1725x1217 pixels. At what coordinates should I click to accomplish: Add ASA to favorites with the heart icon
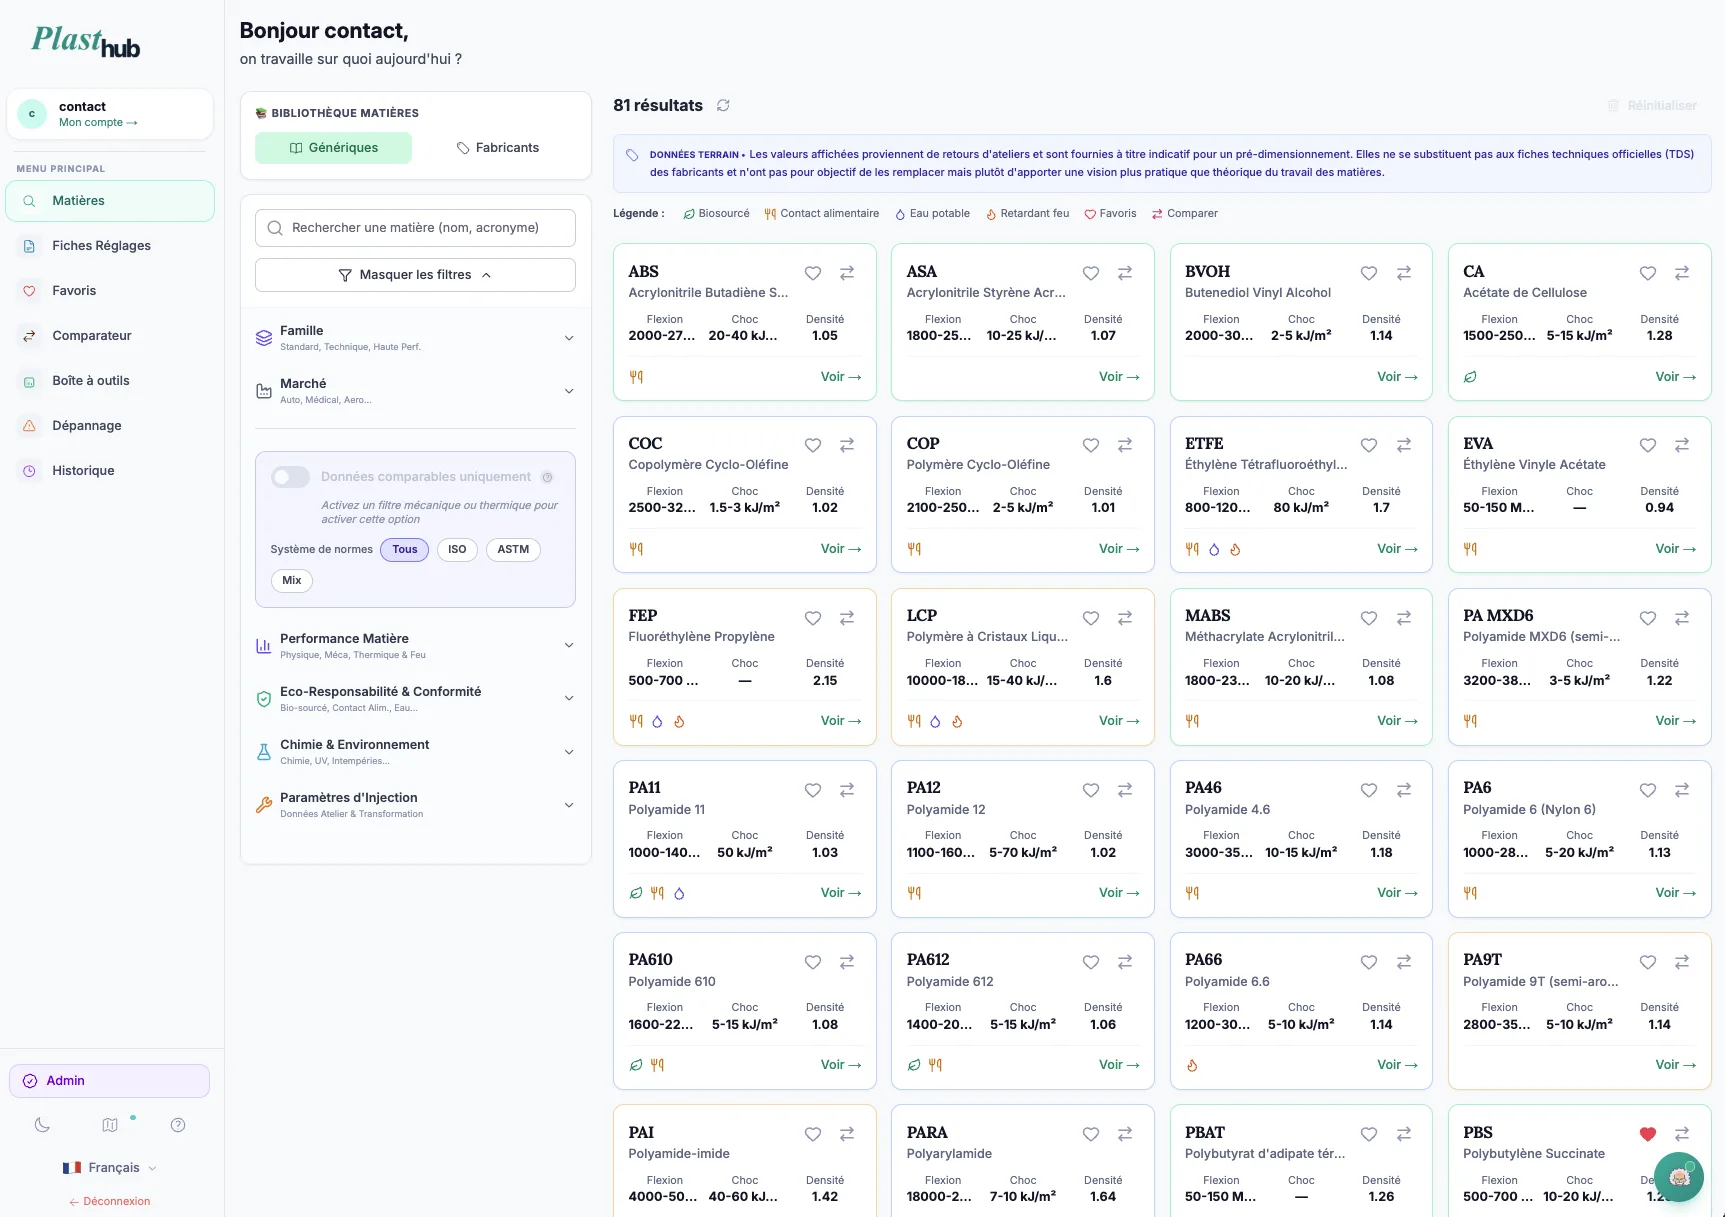tap(1090, 273)
